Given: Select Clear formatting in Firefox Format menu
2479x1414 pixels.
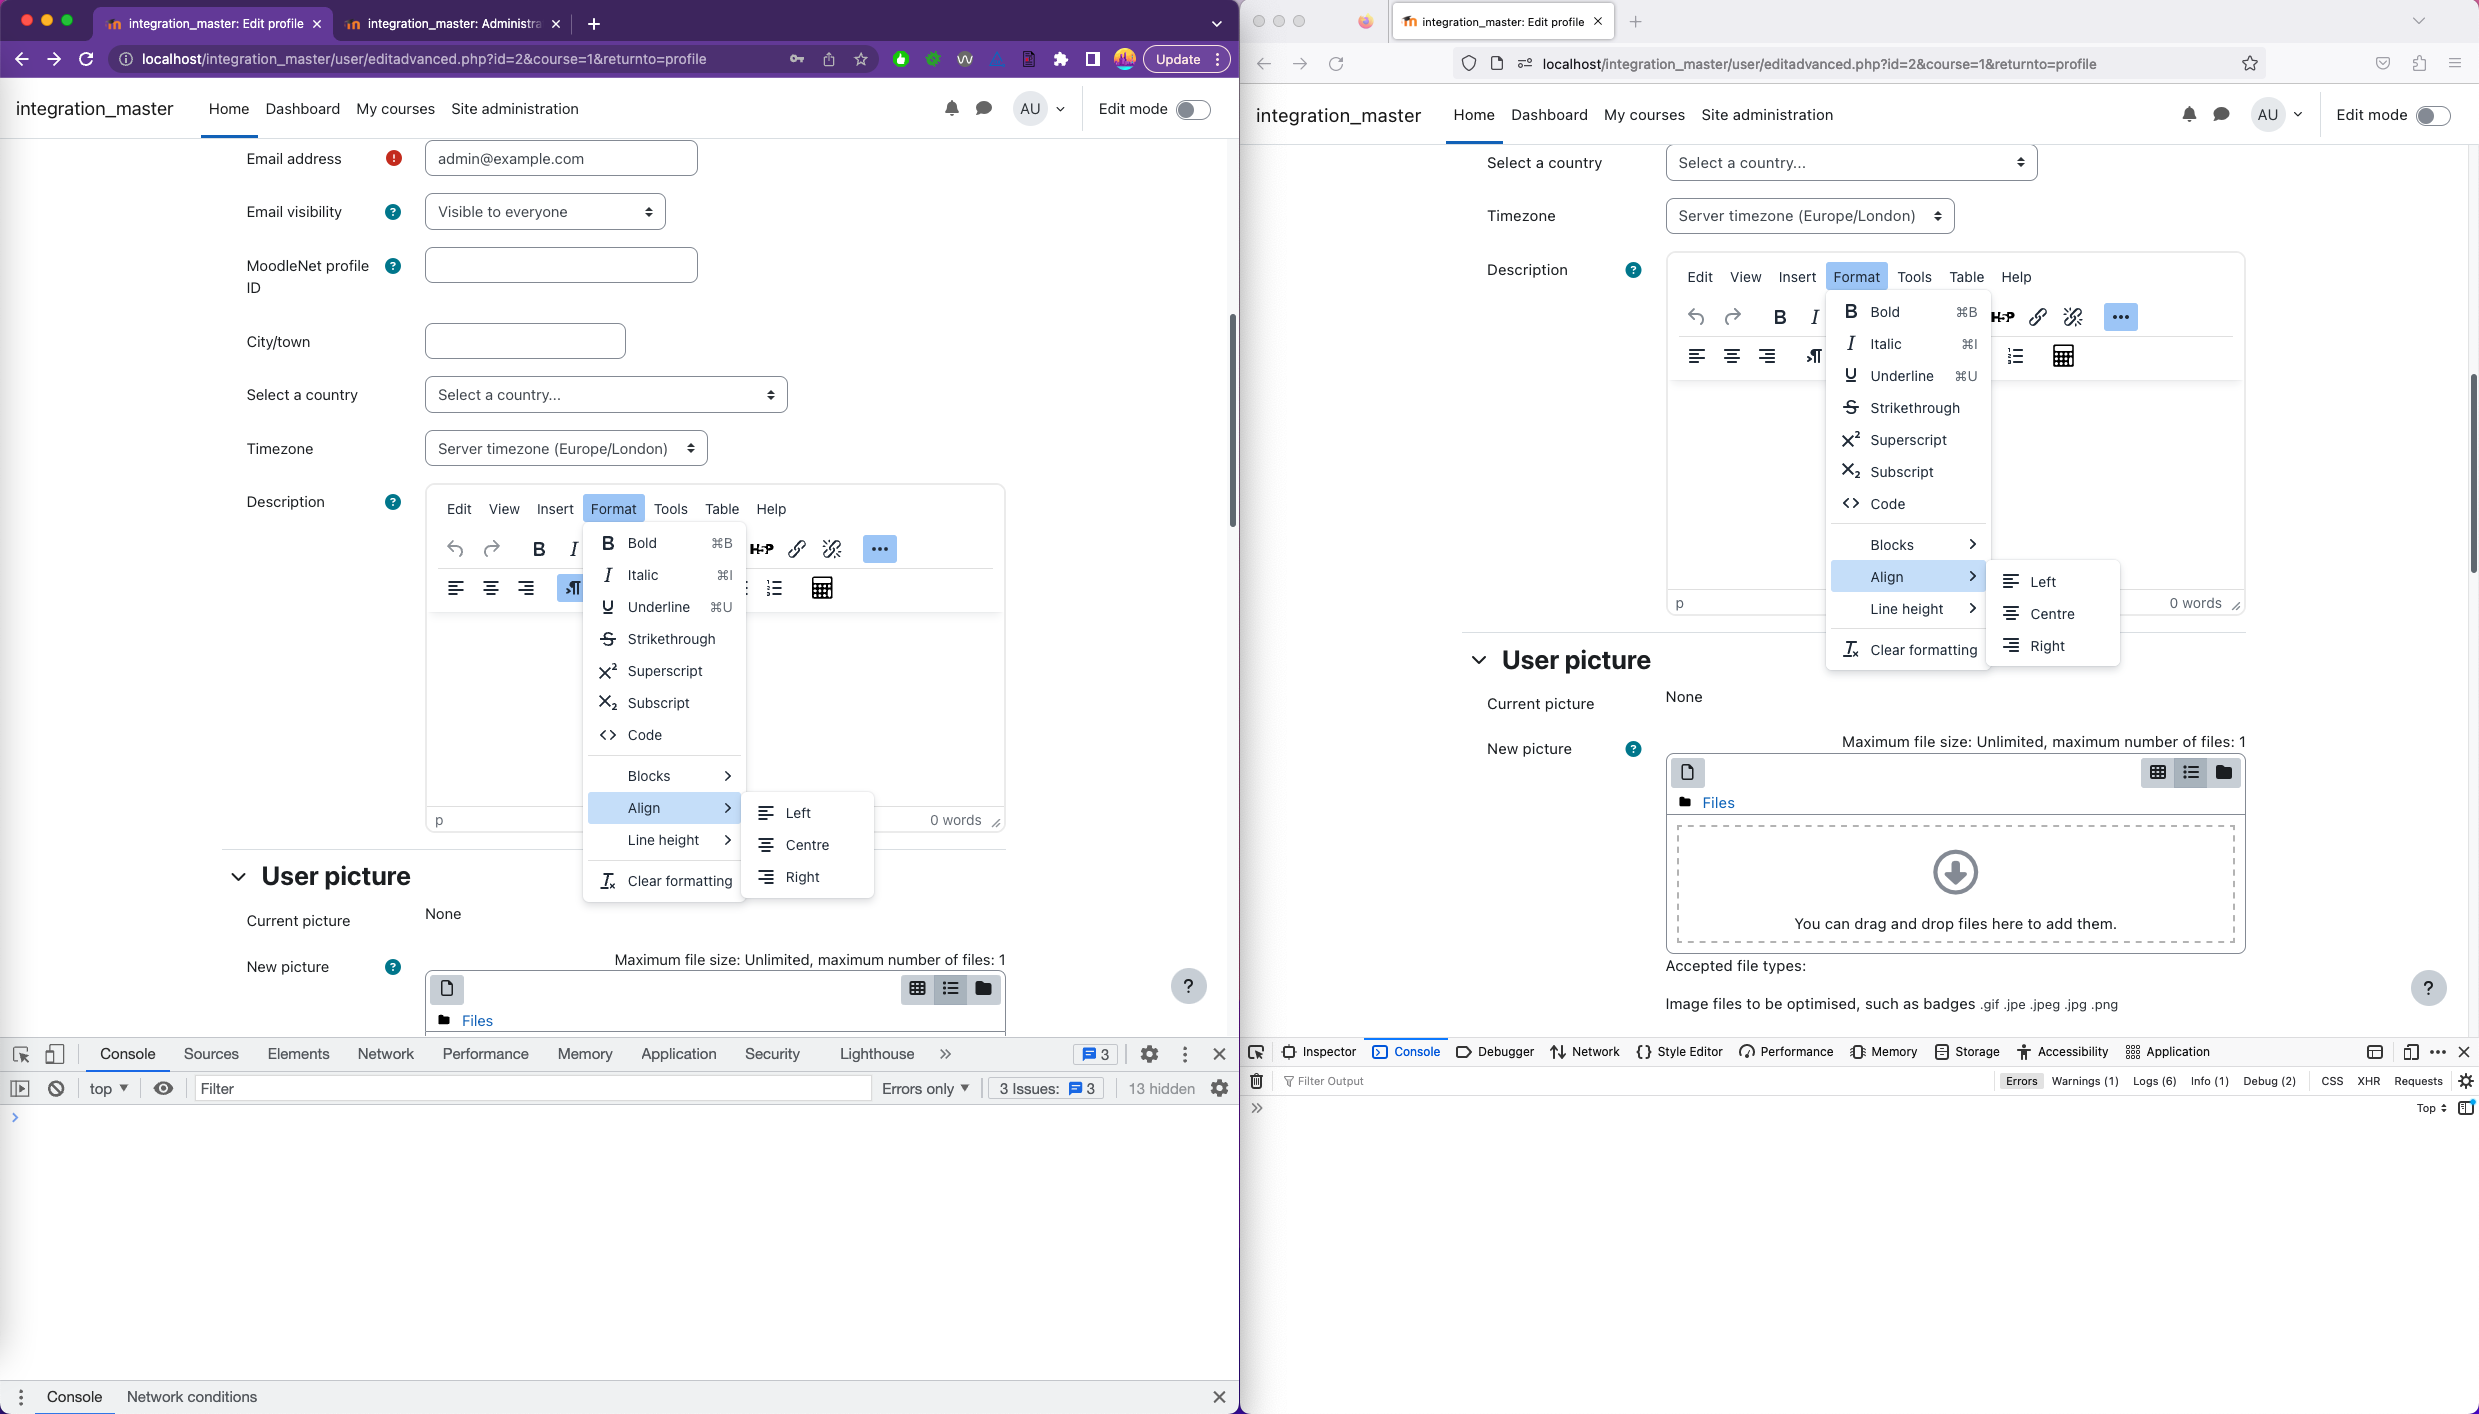Looking at the screenshot, I should pyautogui.click(x=1908, y=650).
